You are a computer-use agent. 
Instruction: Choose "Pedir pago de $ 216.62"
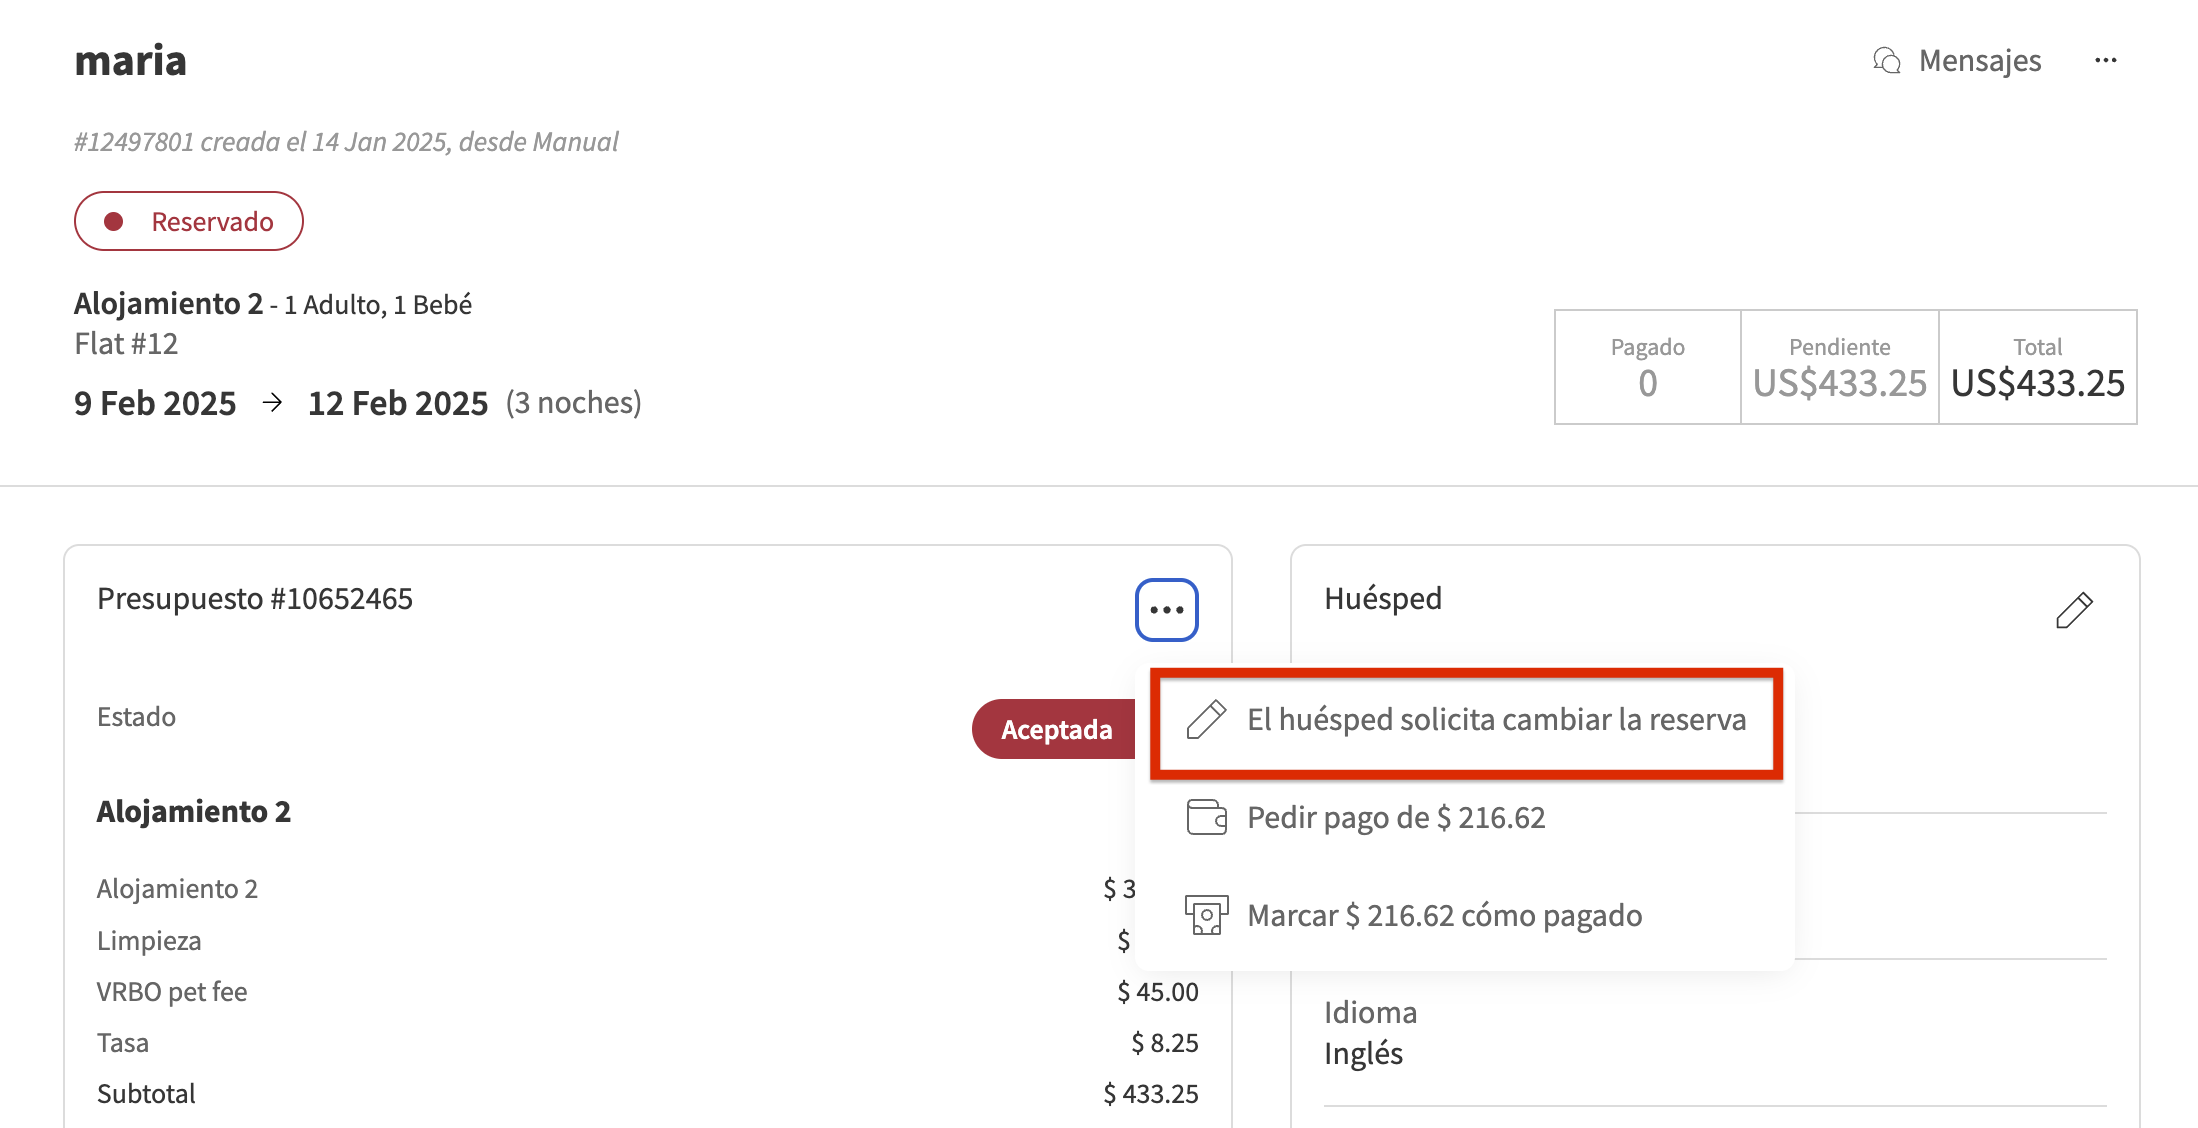[1395, 817]
